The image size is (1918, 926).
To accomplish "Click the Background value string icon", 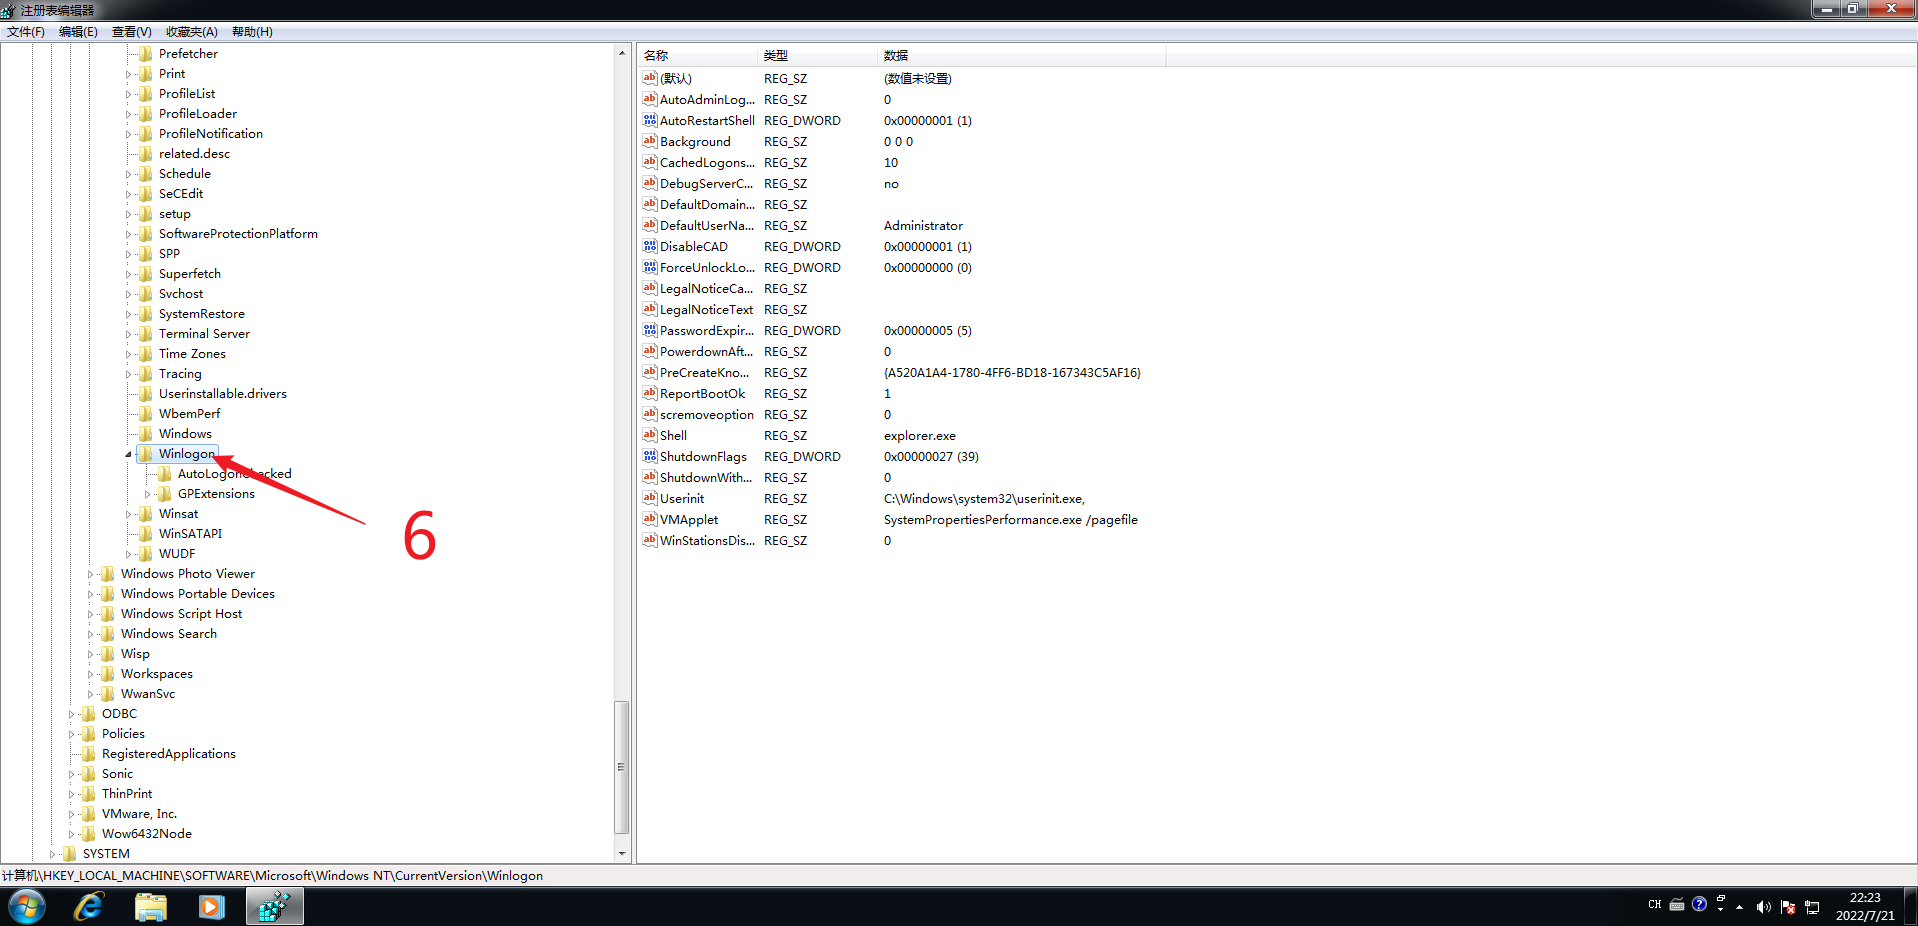I will [649, 141].
